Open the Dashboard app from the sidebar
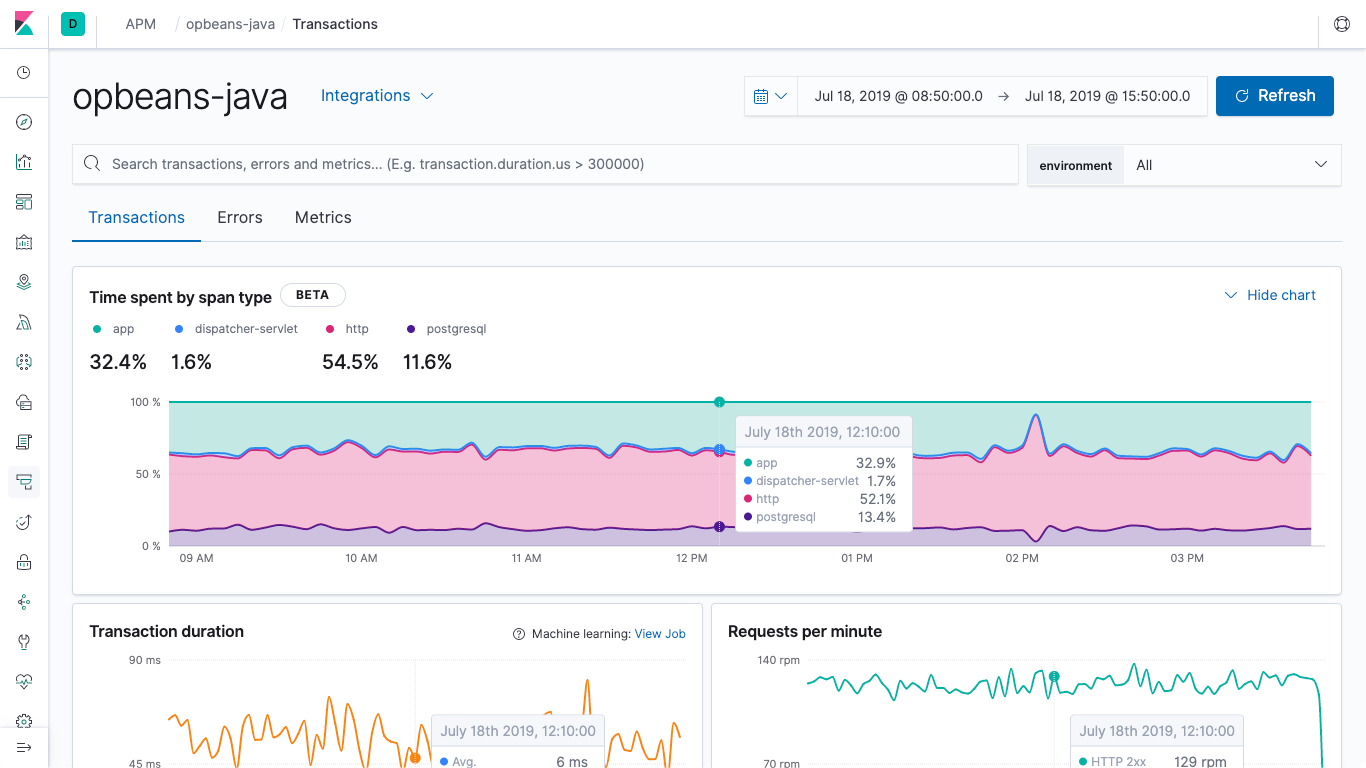Viewport: 1366px width, 768px height. (x=24, y=202)
